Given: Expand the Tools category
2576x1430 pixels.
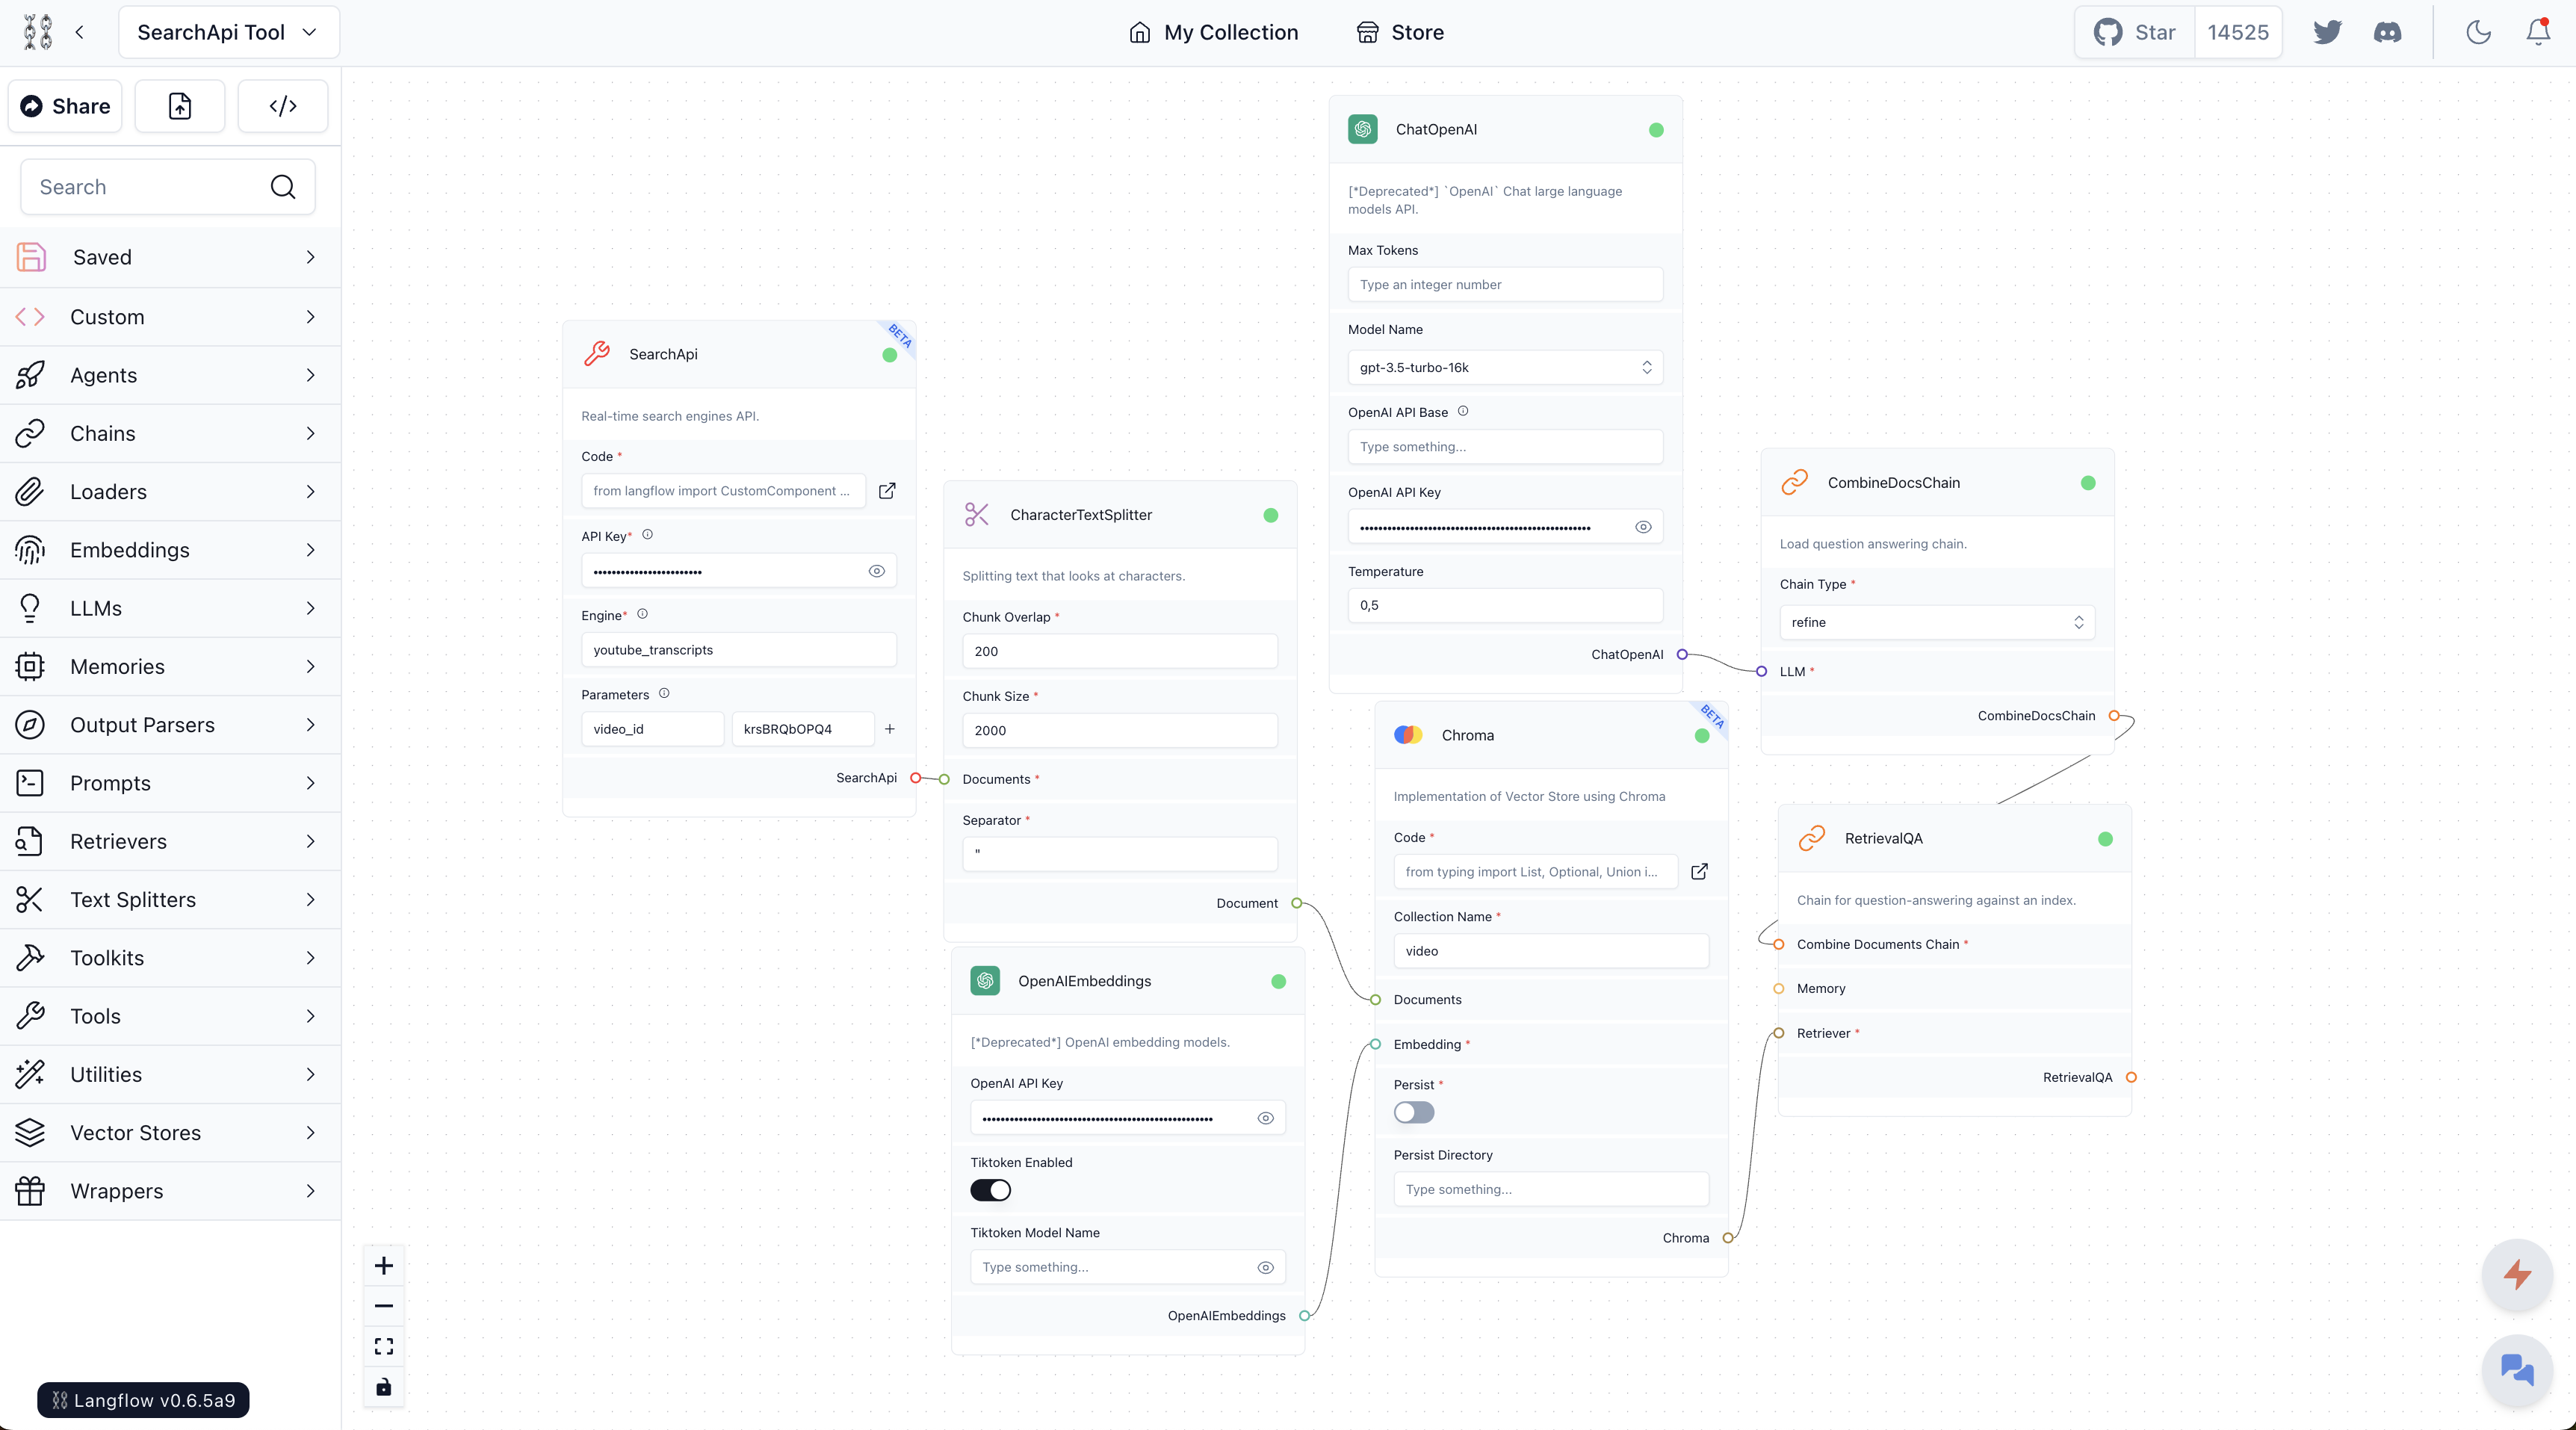Looking at the screenshot, I should pos(170,1016).
